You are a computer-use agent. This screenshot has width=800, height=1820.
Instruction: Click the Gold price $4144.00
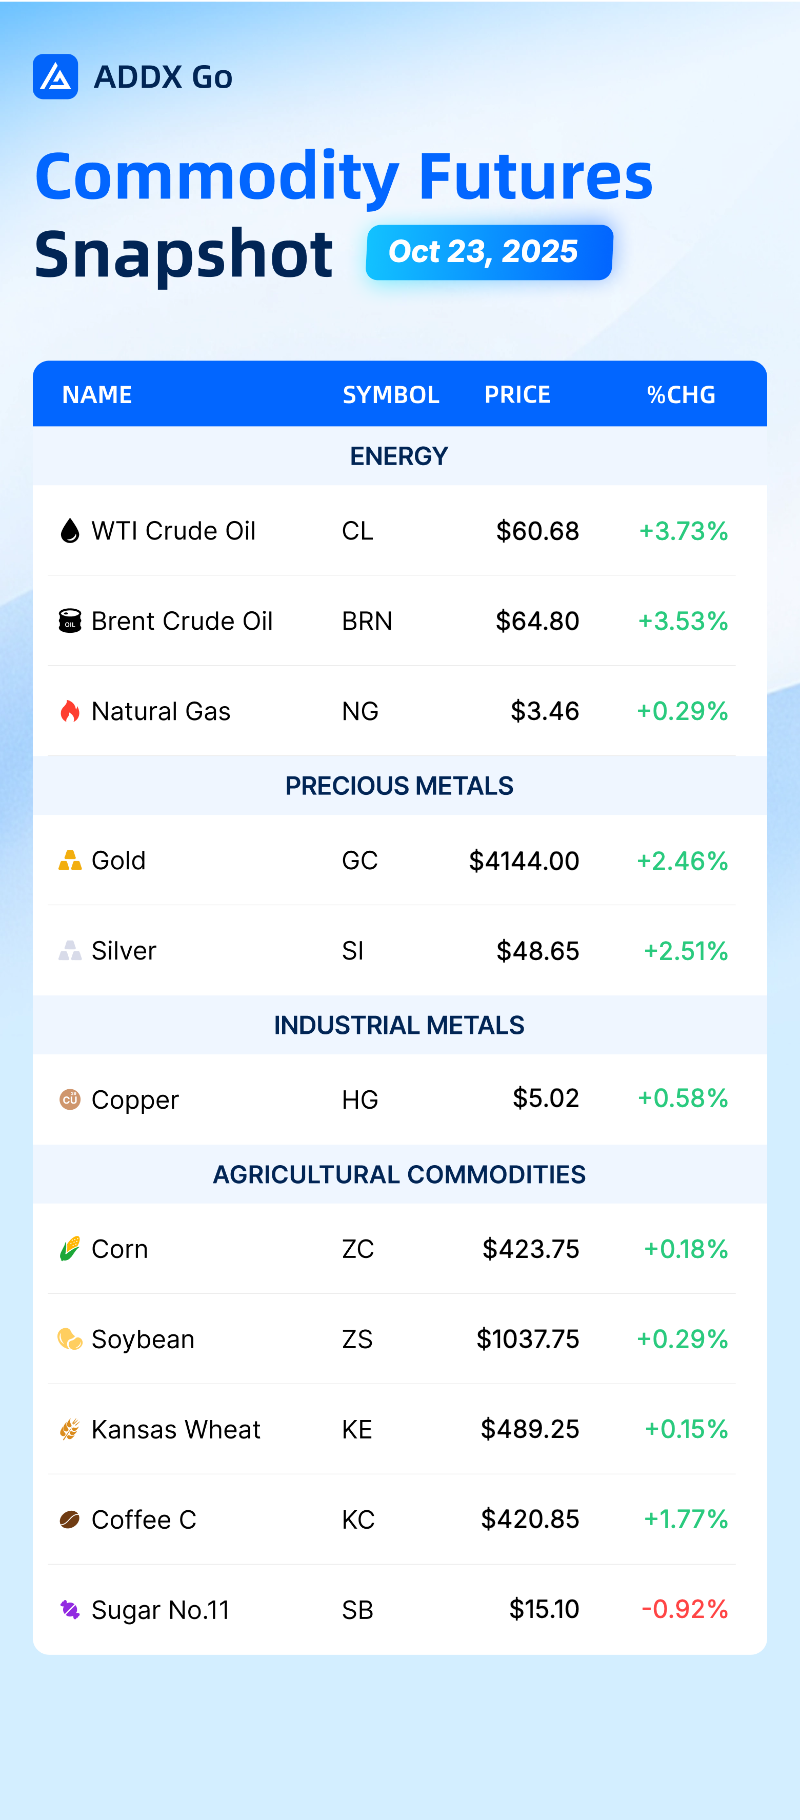point(524,861)
